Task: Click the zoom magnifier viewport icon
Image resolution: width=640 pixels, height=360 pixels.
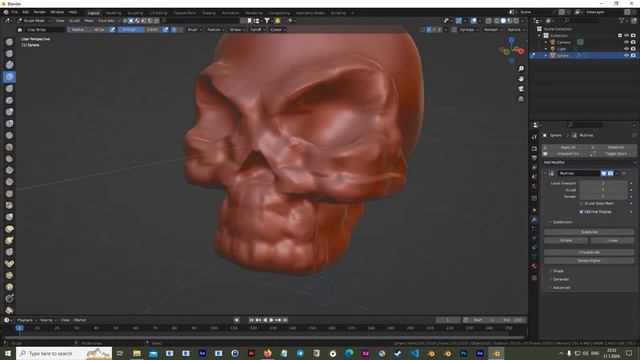Action: (521, 69)
